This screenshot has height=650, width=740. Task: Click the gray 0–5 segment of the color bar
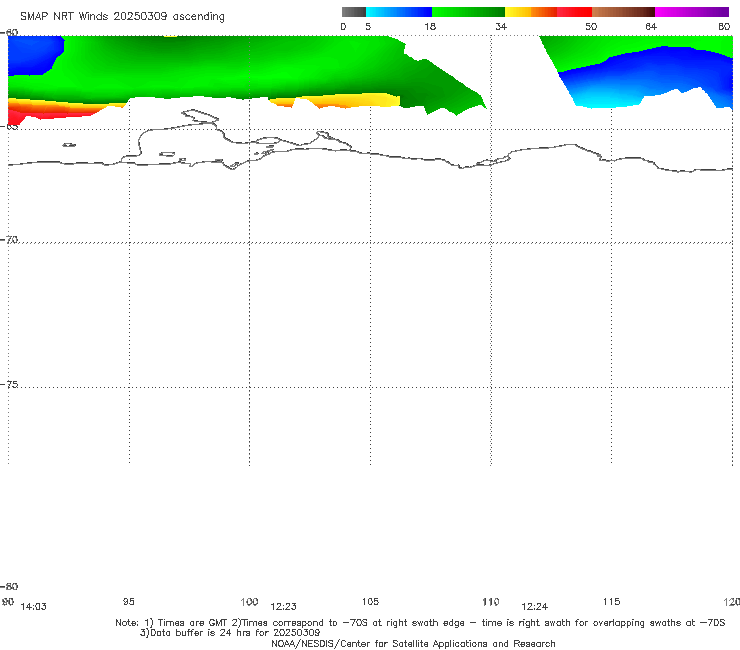pyautogui.click(x=353, y=12)
